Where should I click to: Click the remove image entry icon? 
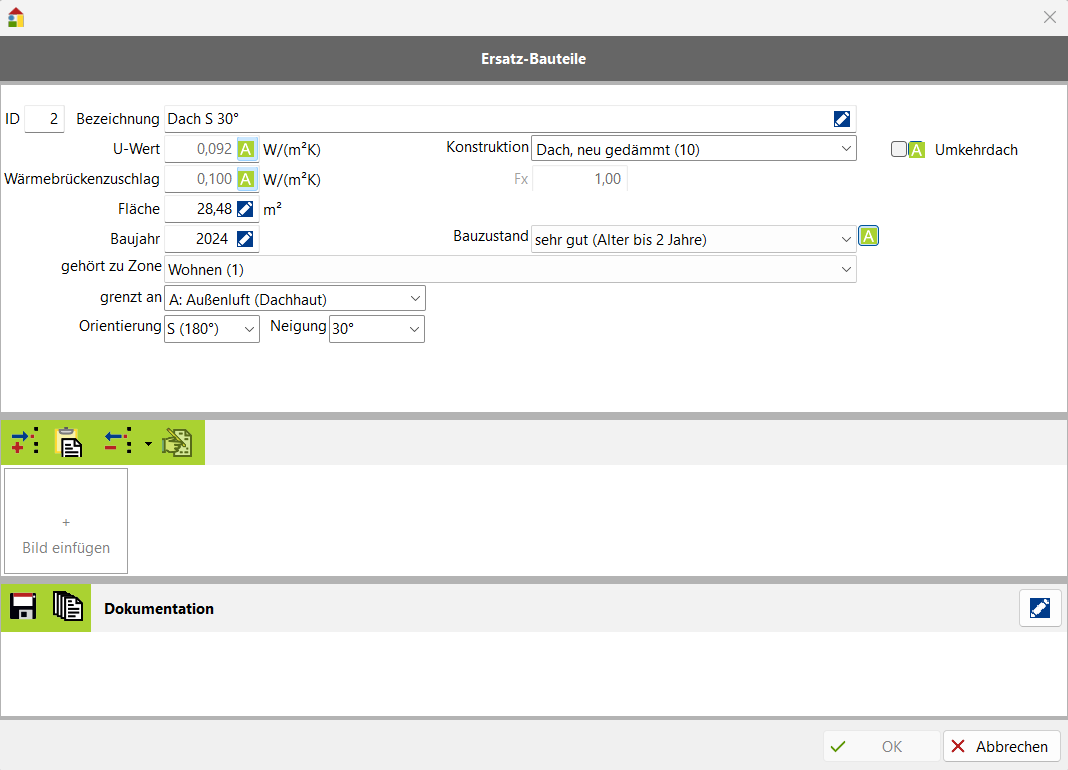pos(118,443)
